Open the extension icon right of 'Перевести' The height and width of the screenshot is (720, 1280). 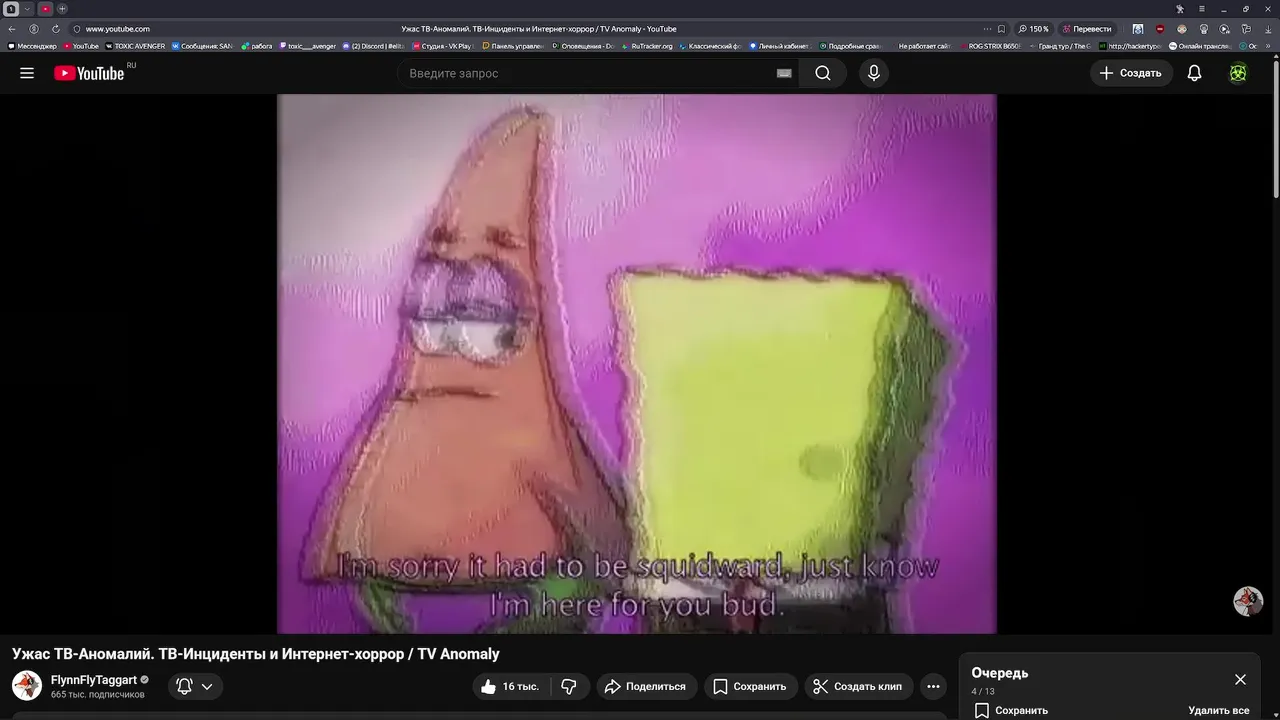click(x=1138, y=29)
